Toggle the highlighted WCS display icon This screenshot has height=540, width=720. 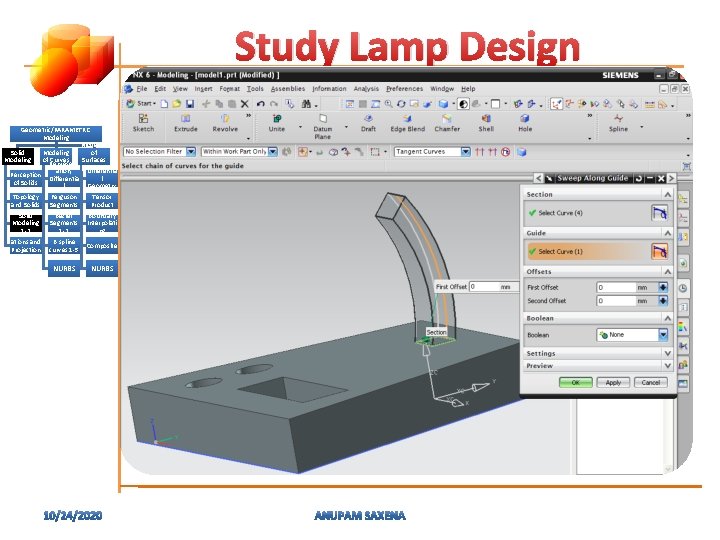pyautogui.click(x=556, y=104)
